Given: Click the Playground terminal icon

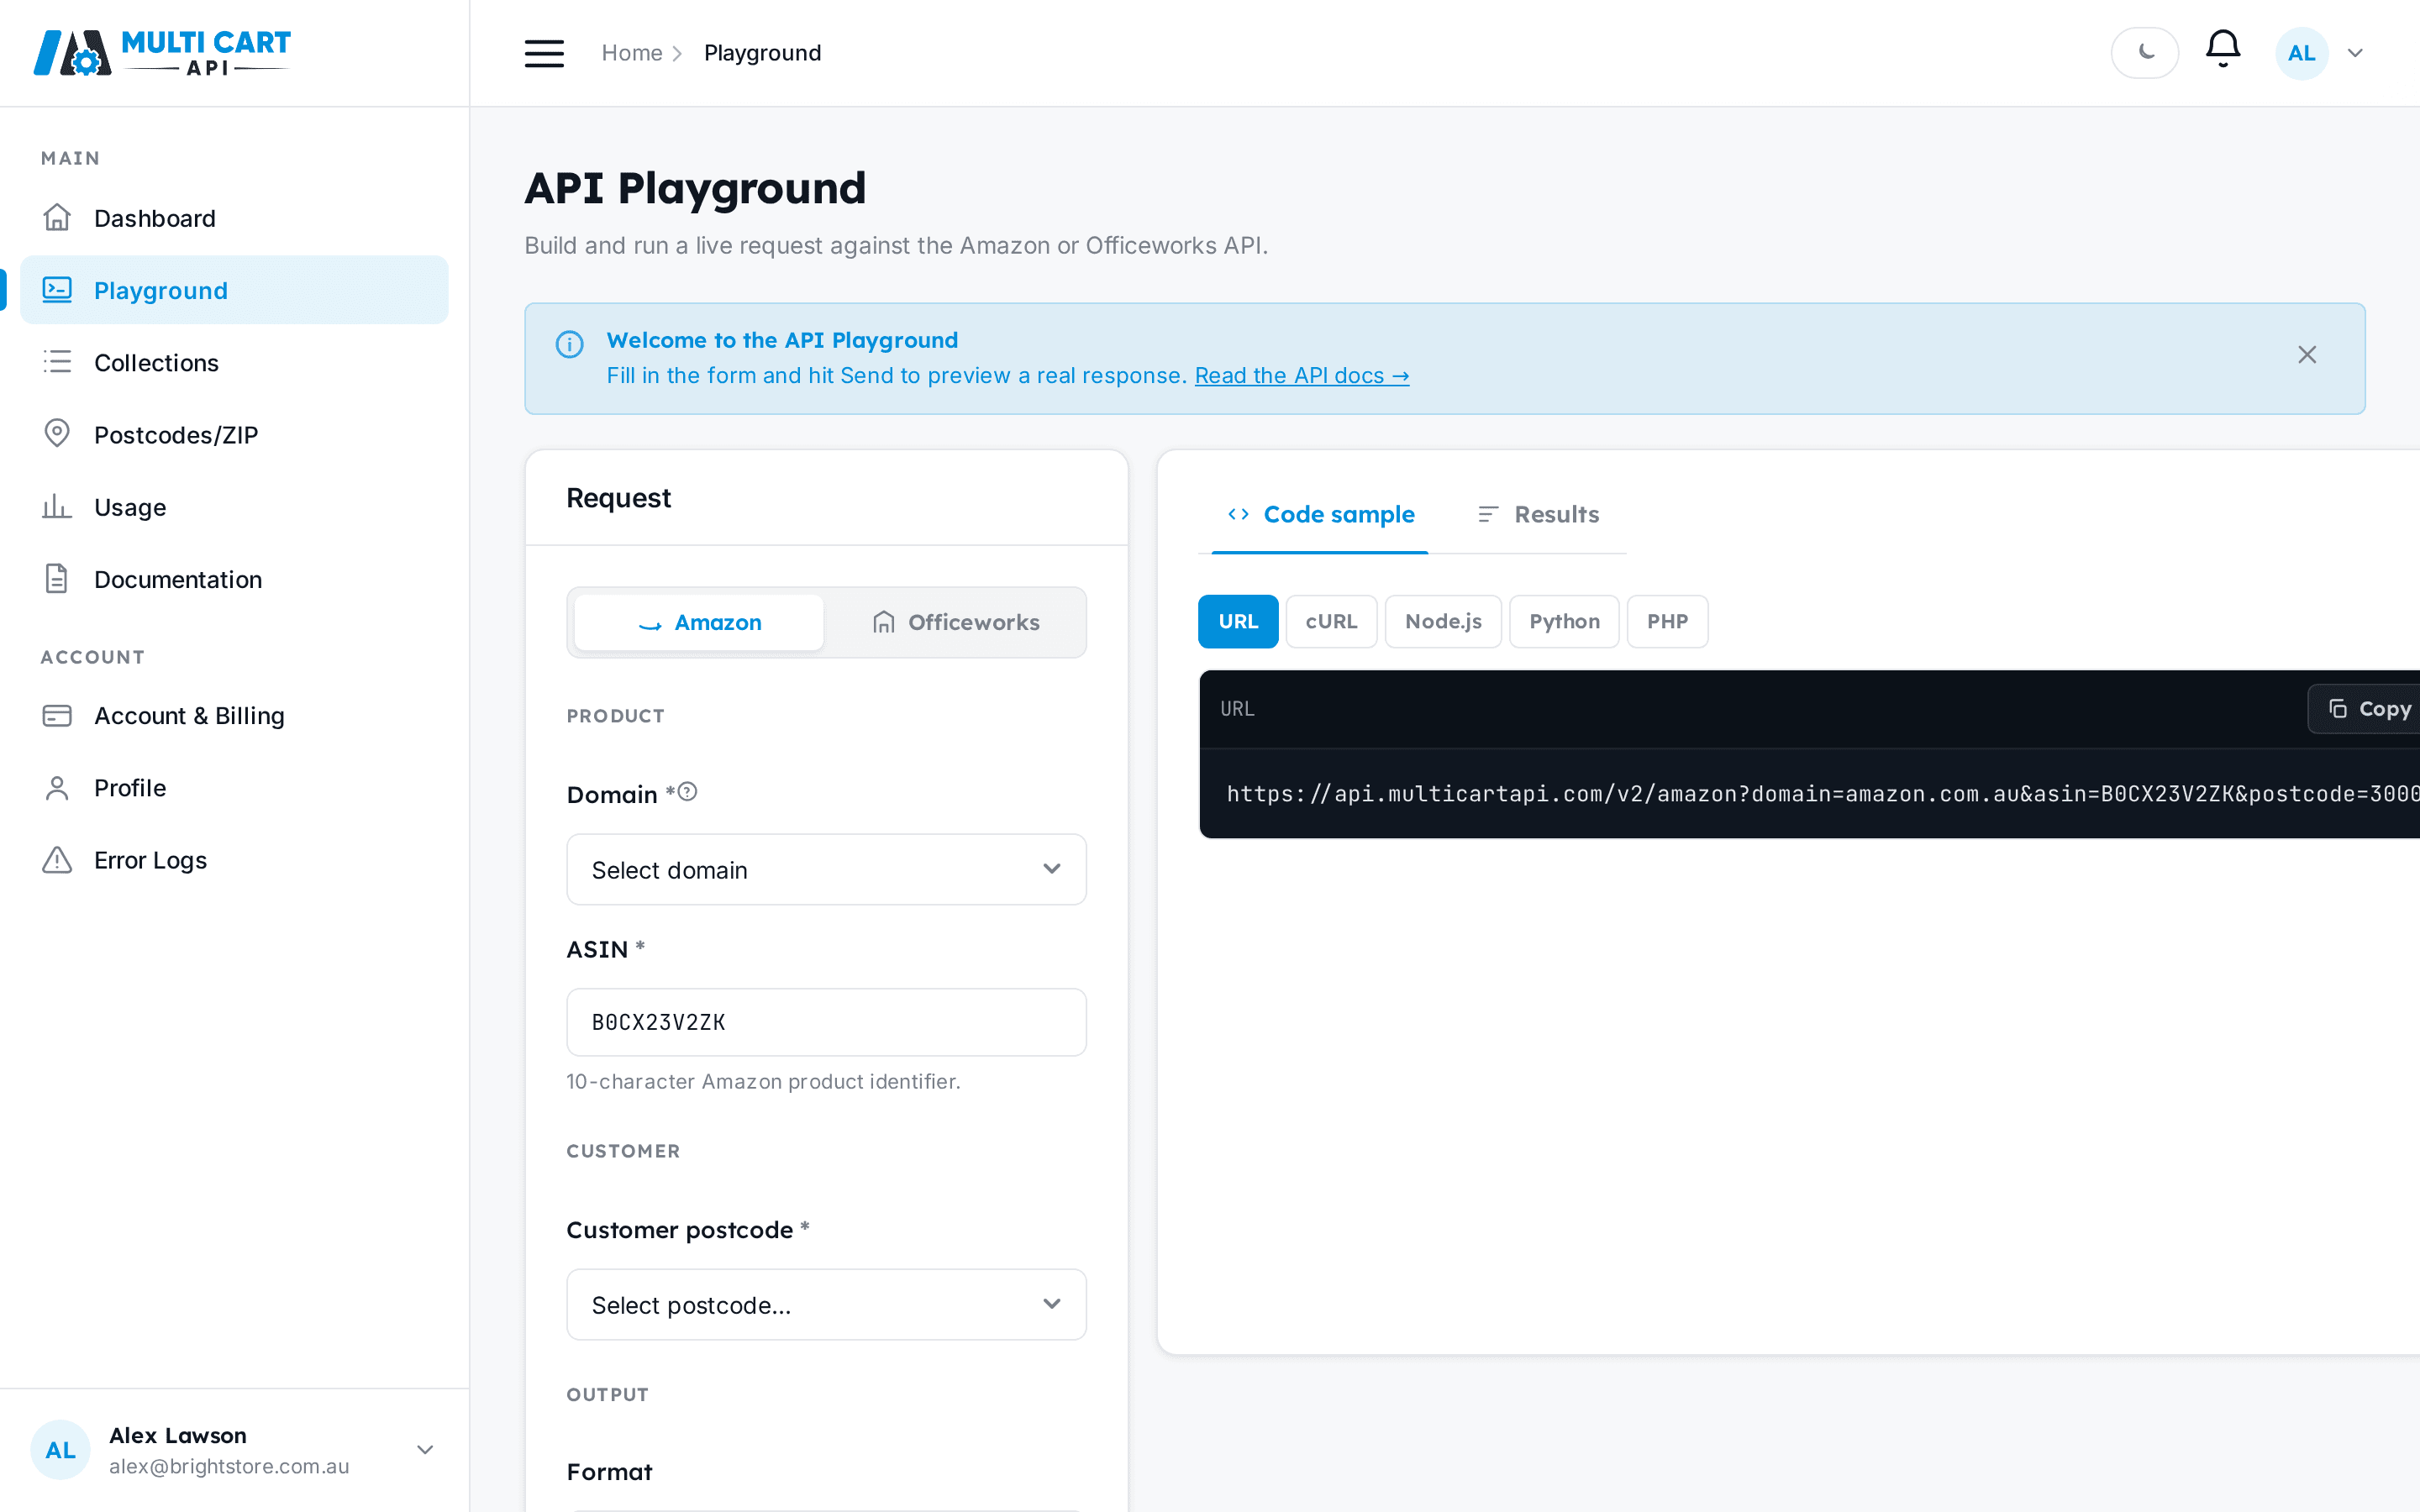Looking at the screenshot, I should 57,290.
